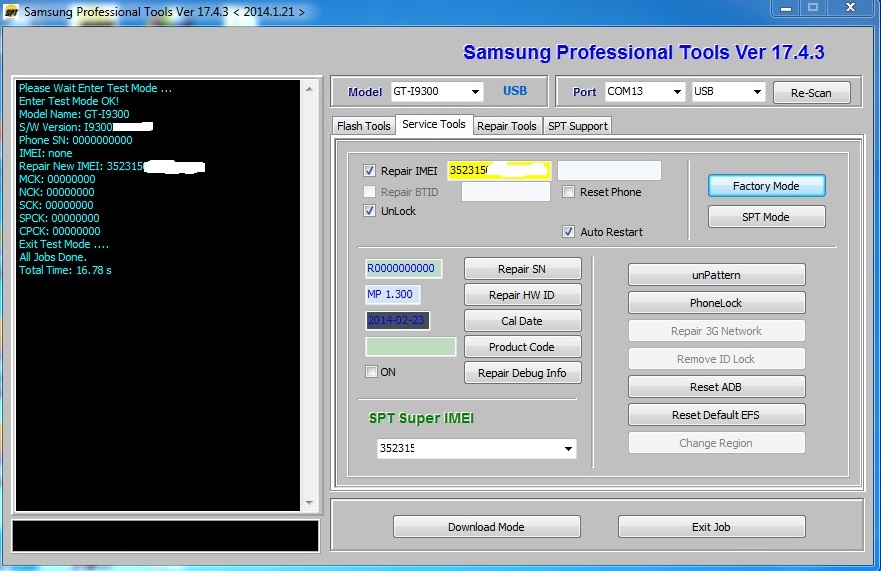Click the Download Mode button

(x=487, y=527)
